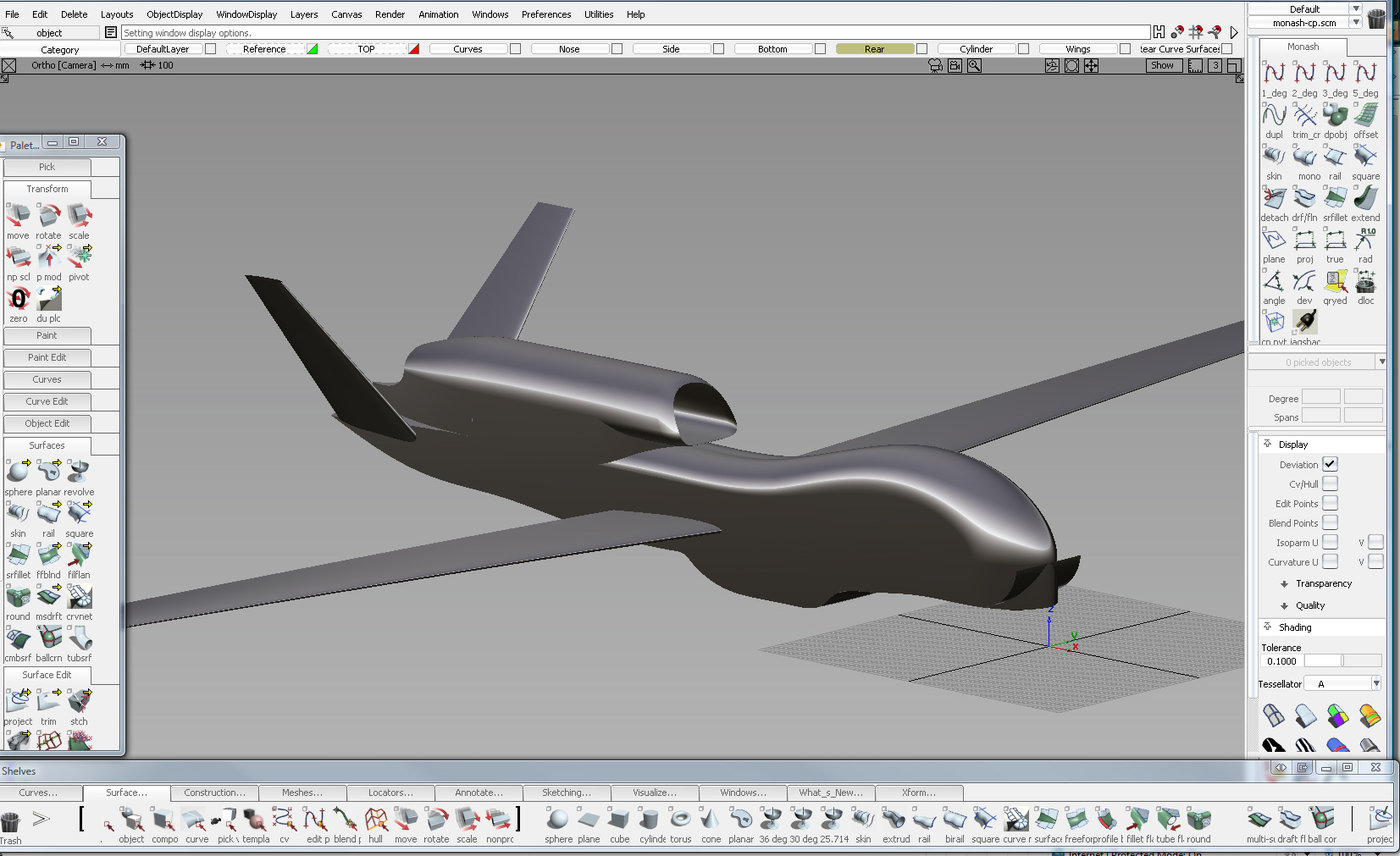Open the Render menu
Image resolution: width=1400 pixels, height=856 pixels.
click(x=389, y=14)
